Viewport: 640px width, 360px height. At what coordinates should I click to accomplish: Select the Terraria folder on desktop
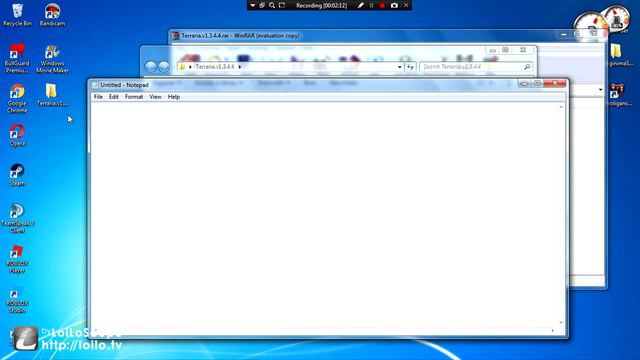[x=52, y=95]
